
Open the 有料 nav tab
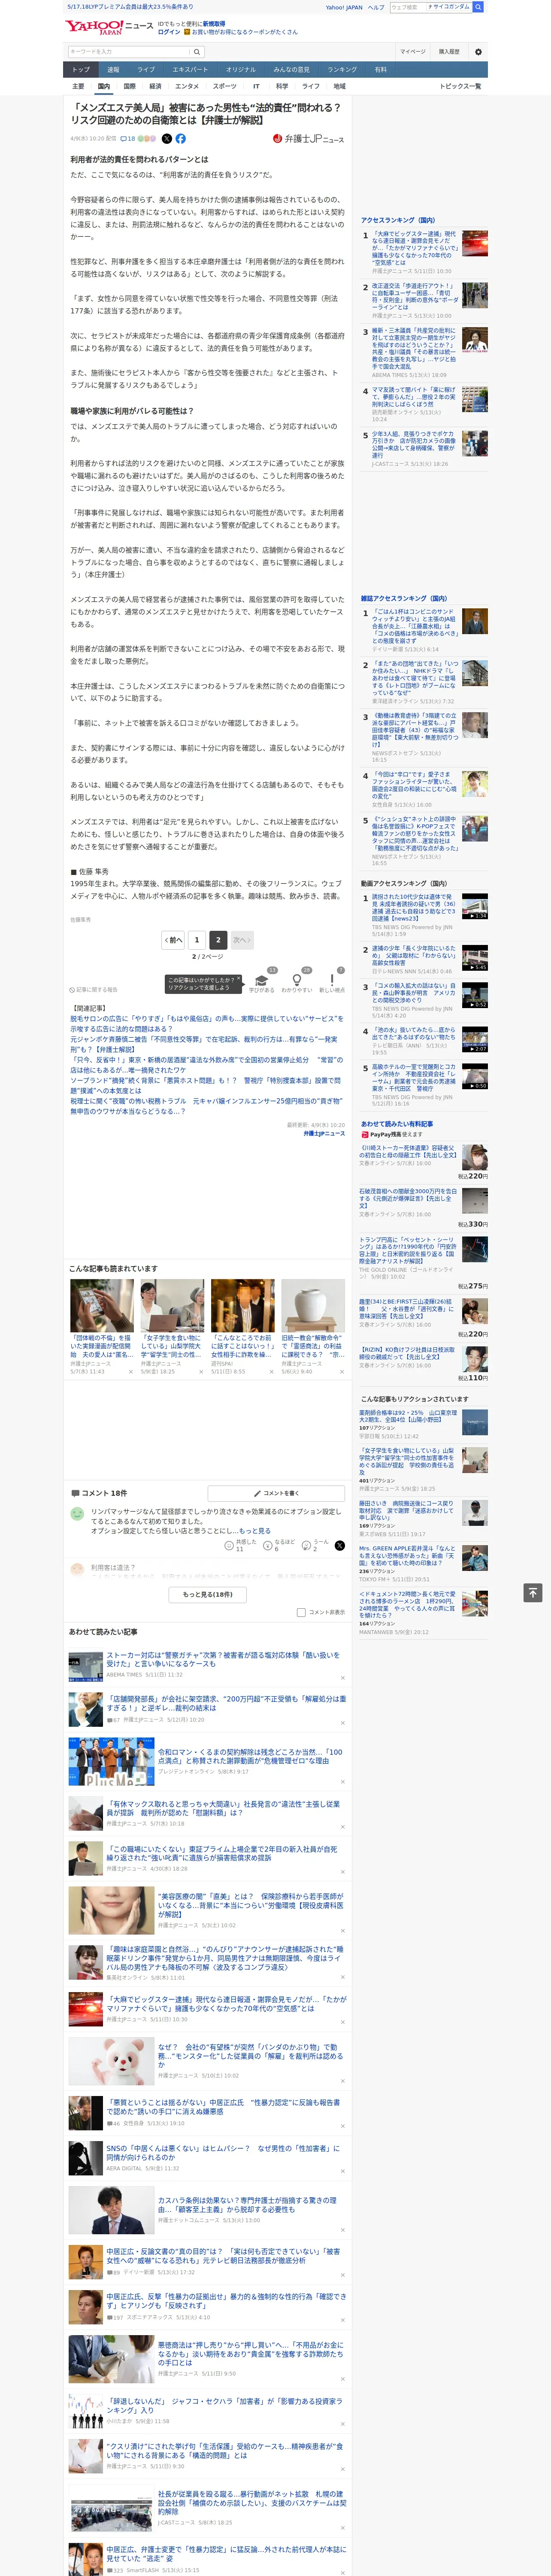coord(380,70)
